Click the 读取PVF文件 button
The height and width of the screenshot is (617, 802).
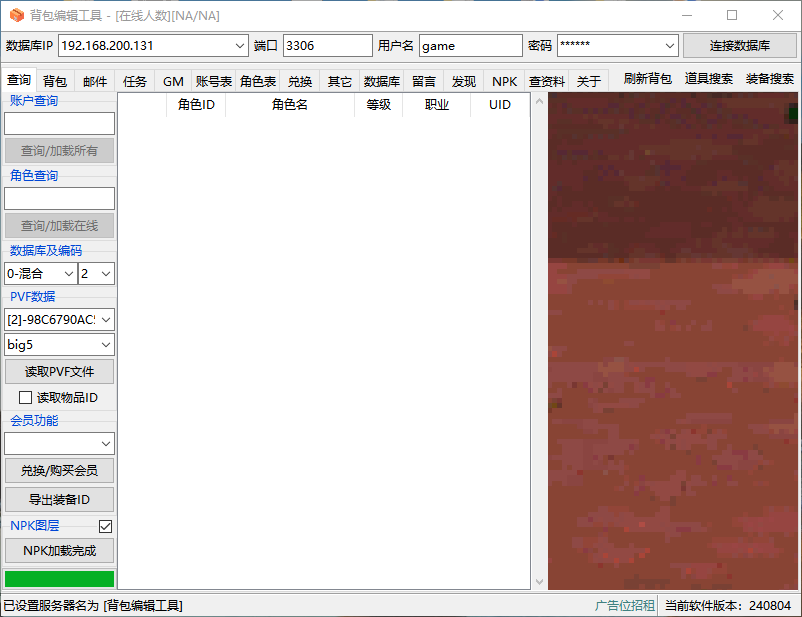pos(59,370)
